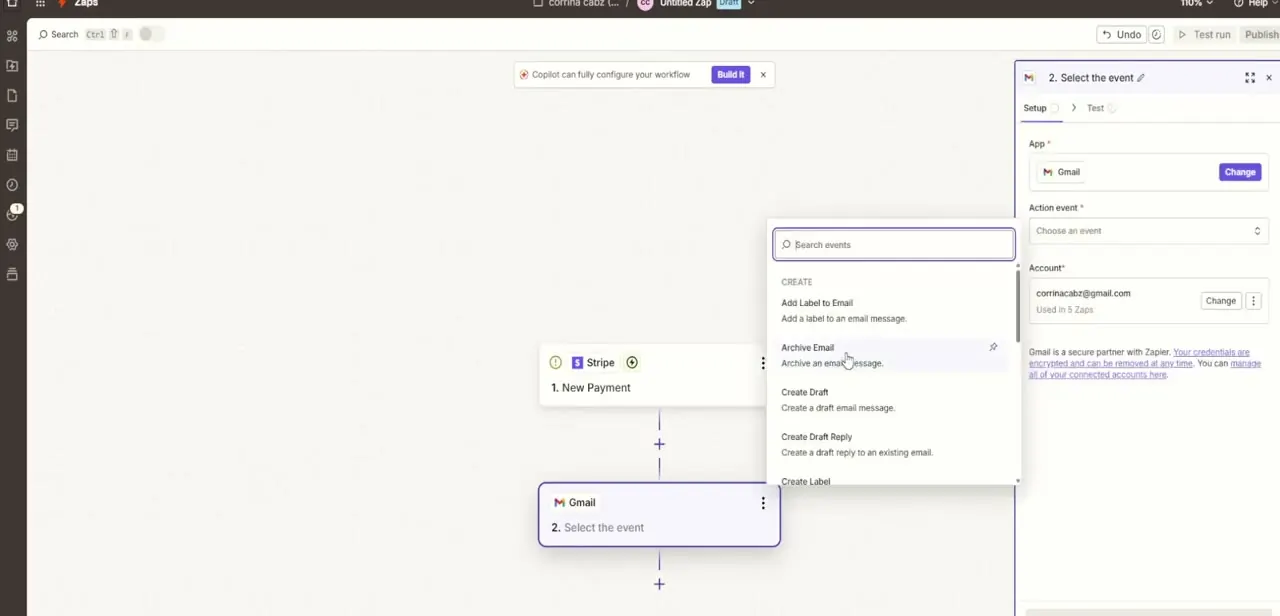
Task: Click the warning icon on the Stripe step
Action: click(x=556, y=363)
